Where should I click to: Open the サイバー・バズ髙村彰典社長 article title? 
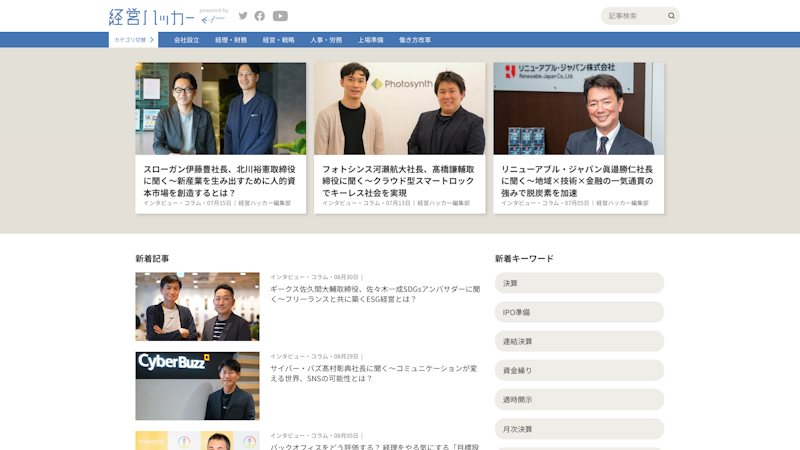point(374,373)
